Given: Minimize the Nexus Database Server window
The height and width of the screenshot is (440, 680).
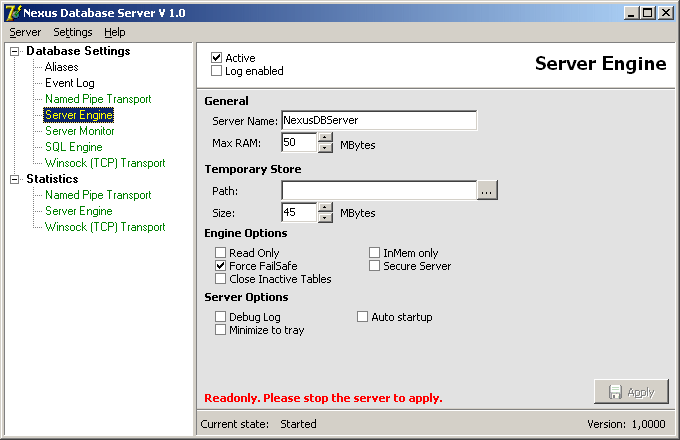Looking at the screenshot, I should point(631,13).
